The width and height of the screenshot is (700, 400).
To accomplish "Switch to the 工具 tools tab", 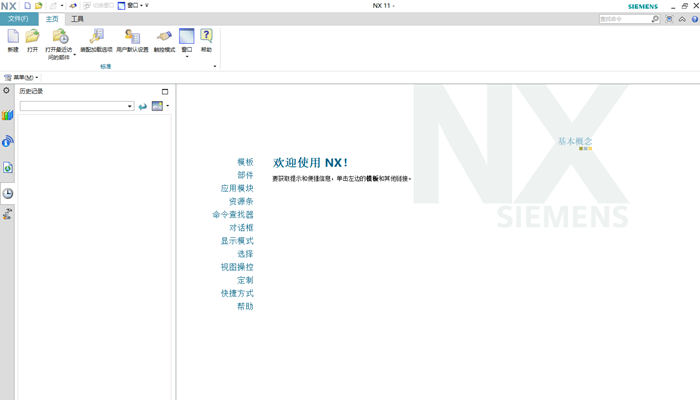I will click(77, 19).
